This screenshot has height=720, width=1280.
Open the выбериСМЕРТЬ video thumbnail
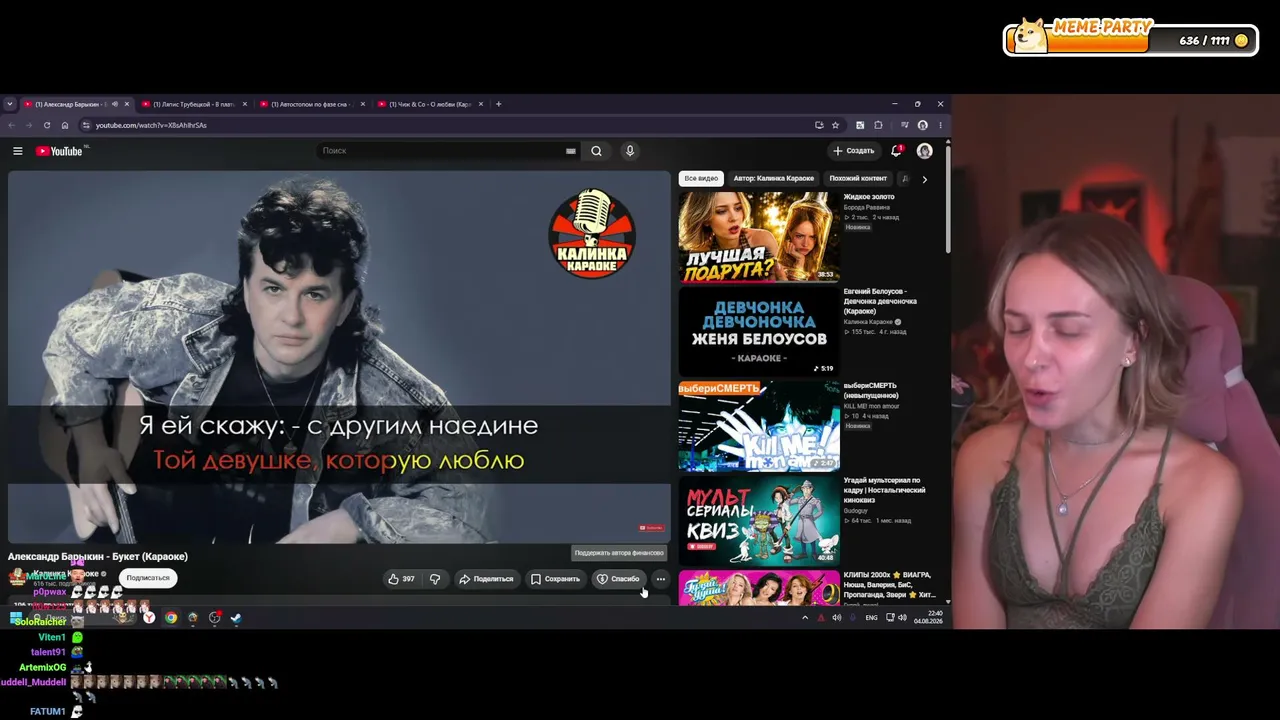point(759,426)
